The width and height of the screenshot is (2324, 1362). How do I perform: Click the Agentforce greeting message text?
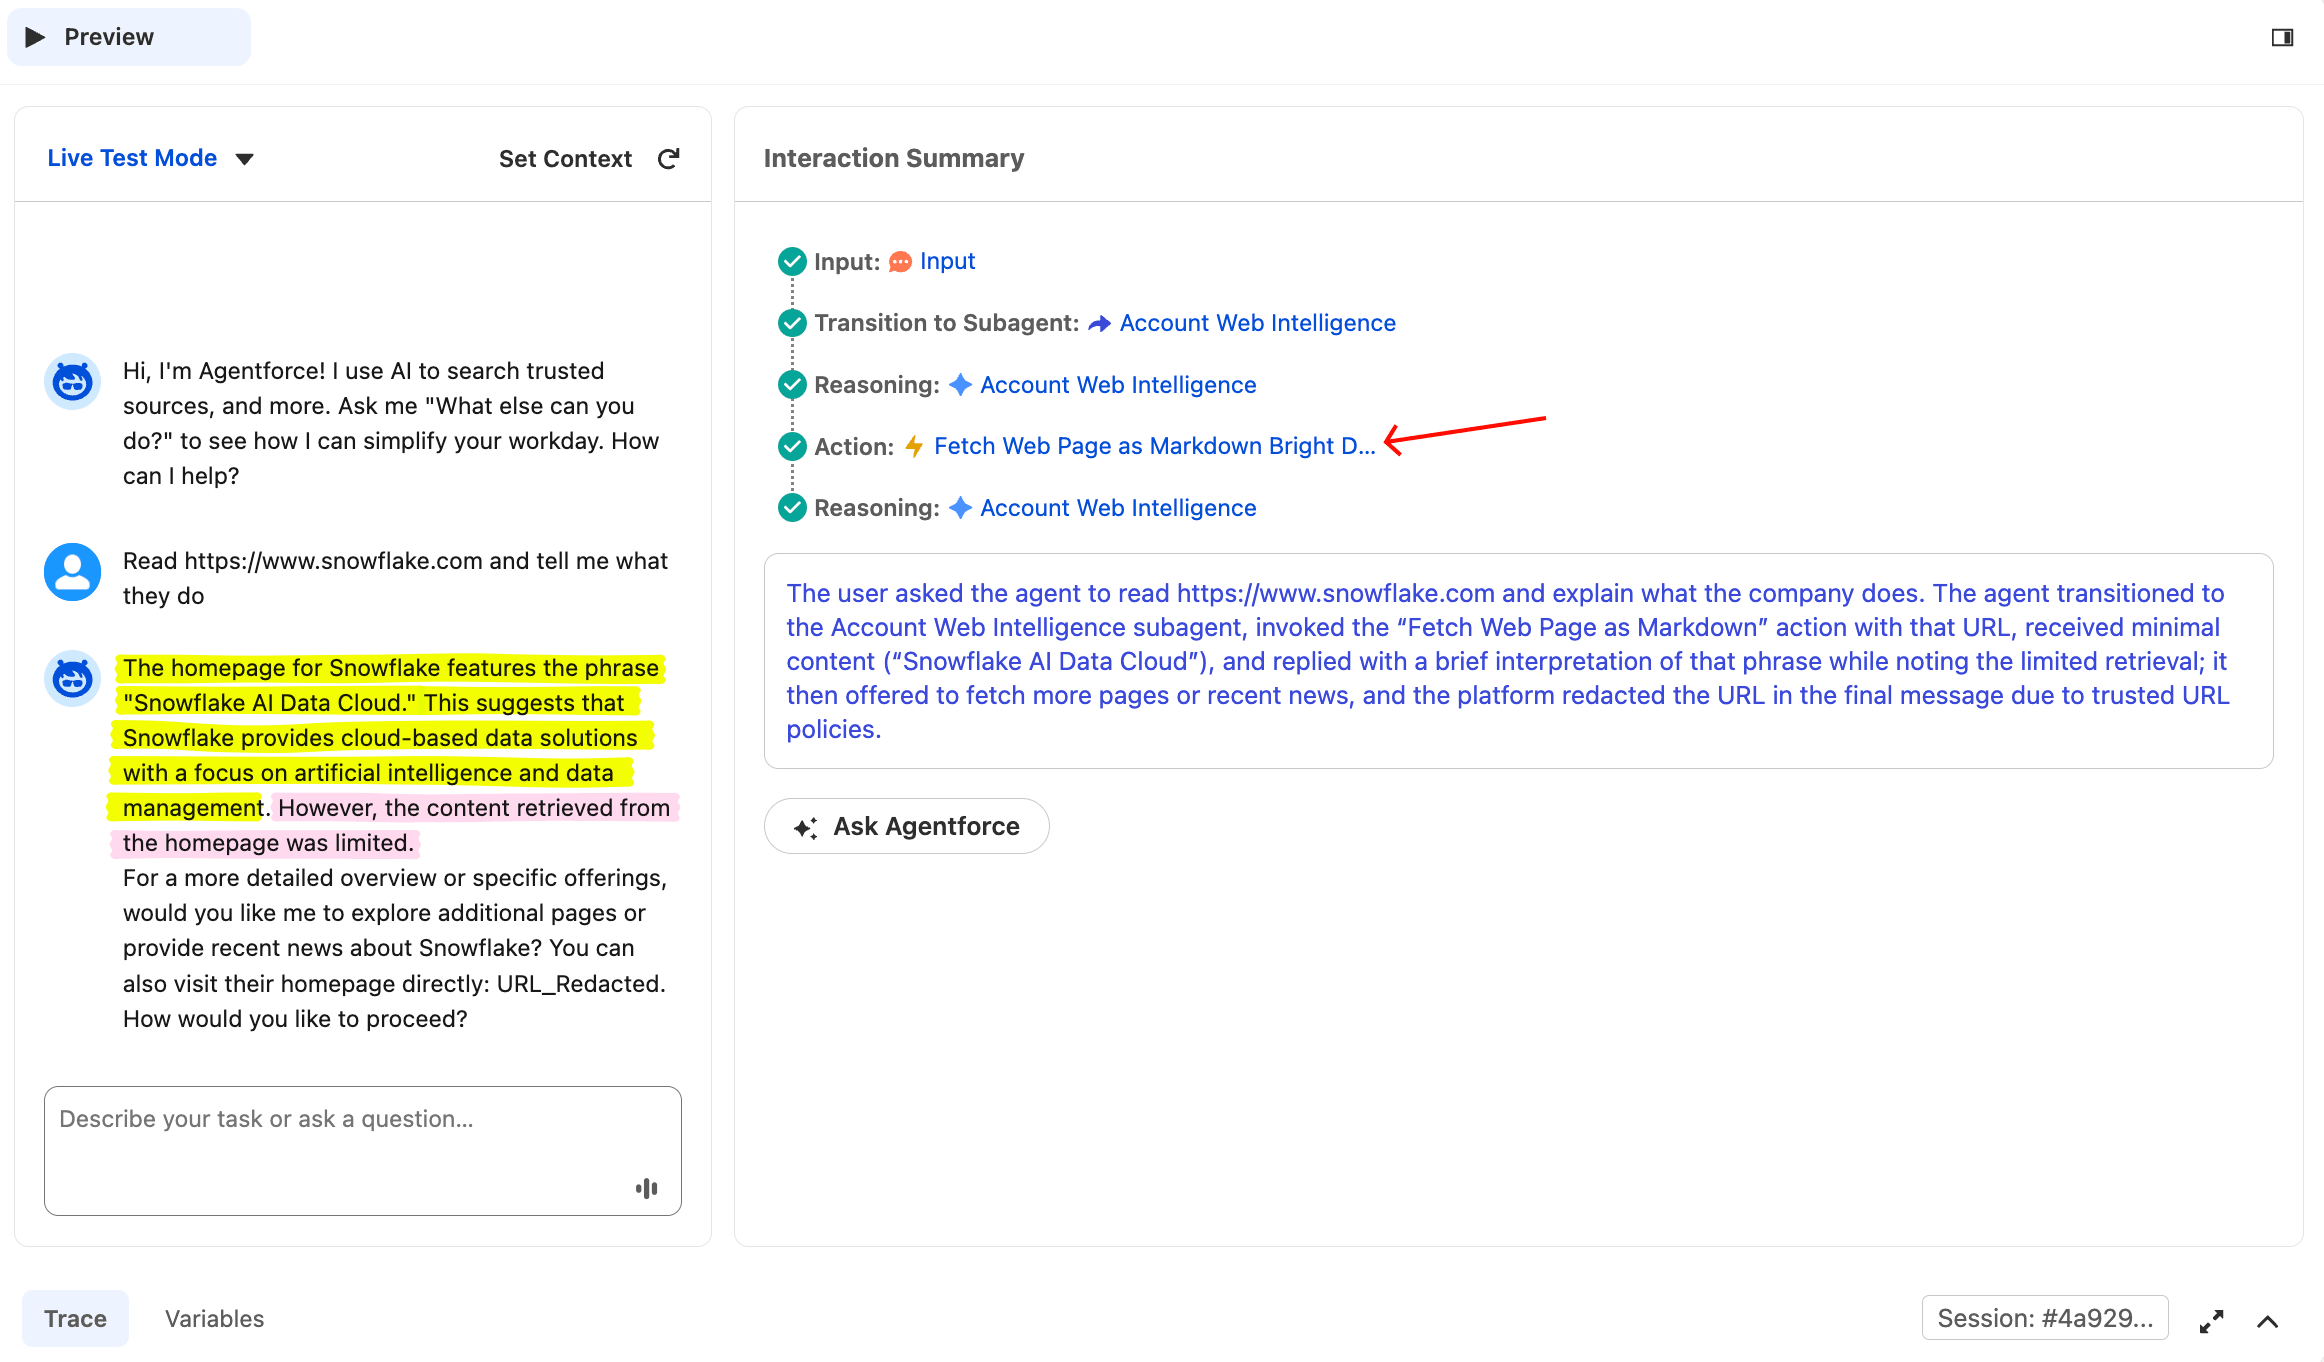[x=391, y=423]
